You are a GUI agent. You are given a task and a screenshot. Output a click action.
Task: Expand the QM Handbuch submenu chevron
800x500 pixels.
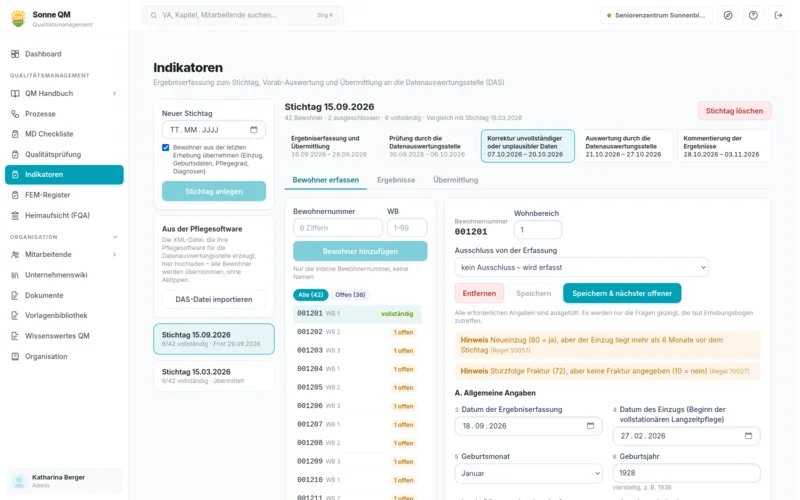pyautogui.click(x=114, y=94)
